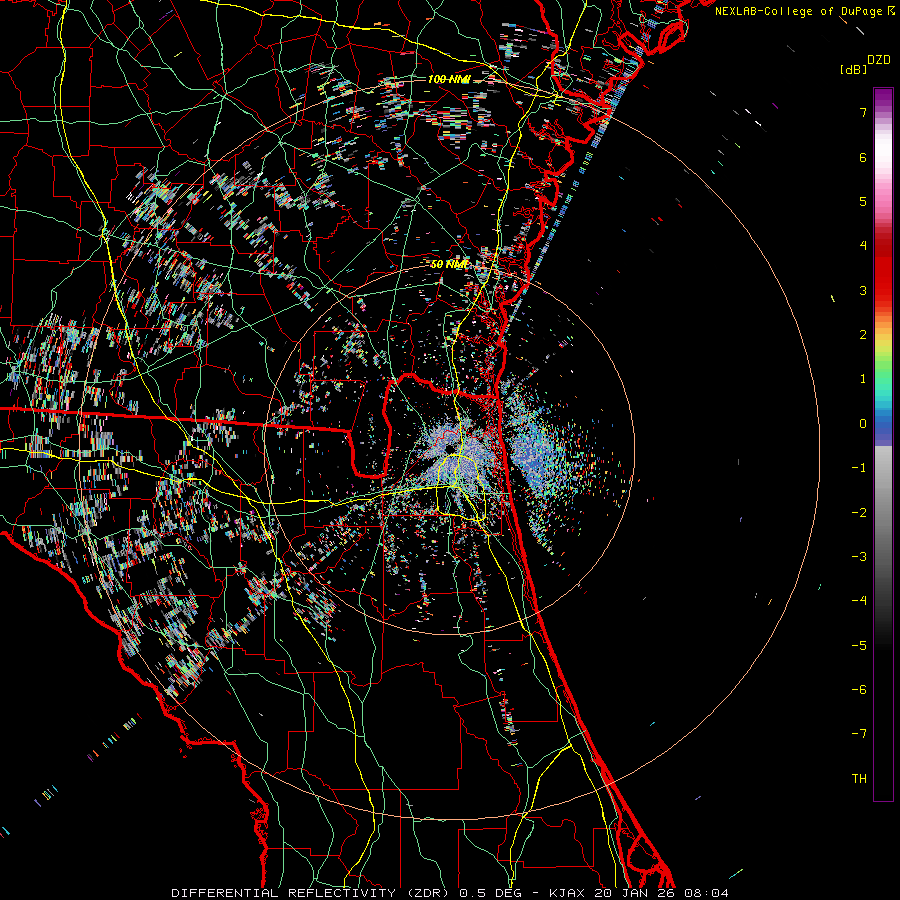
Task: Click the -5 value on the color scale
Action: 859,646
